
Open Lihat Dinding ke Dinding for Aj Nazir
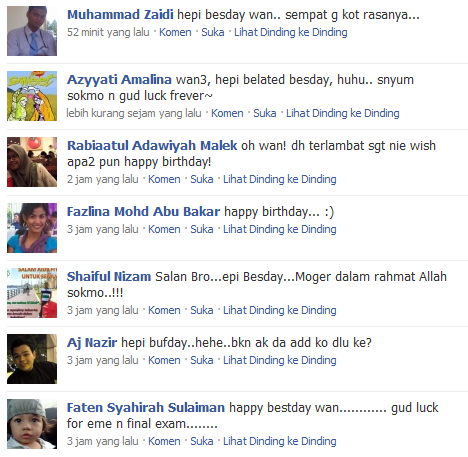(280, 360)
